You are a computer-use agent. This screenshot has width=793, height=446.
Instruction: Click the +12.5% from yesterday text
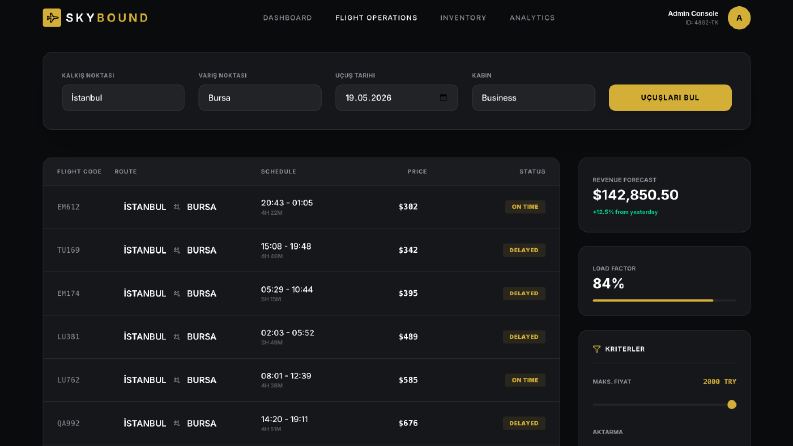[x=625, y=212]
